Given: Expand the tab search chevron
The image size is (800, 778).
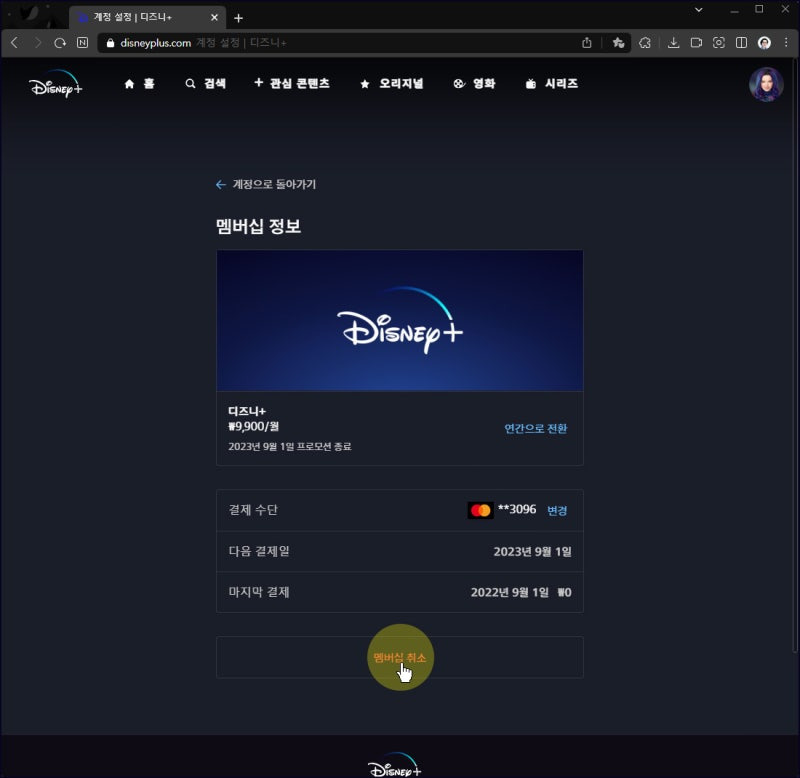Looking at the screenshot, I should (x=698, y=10).
